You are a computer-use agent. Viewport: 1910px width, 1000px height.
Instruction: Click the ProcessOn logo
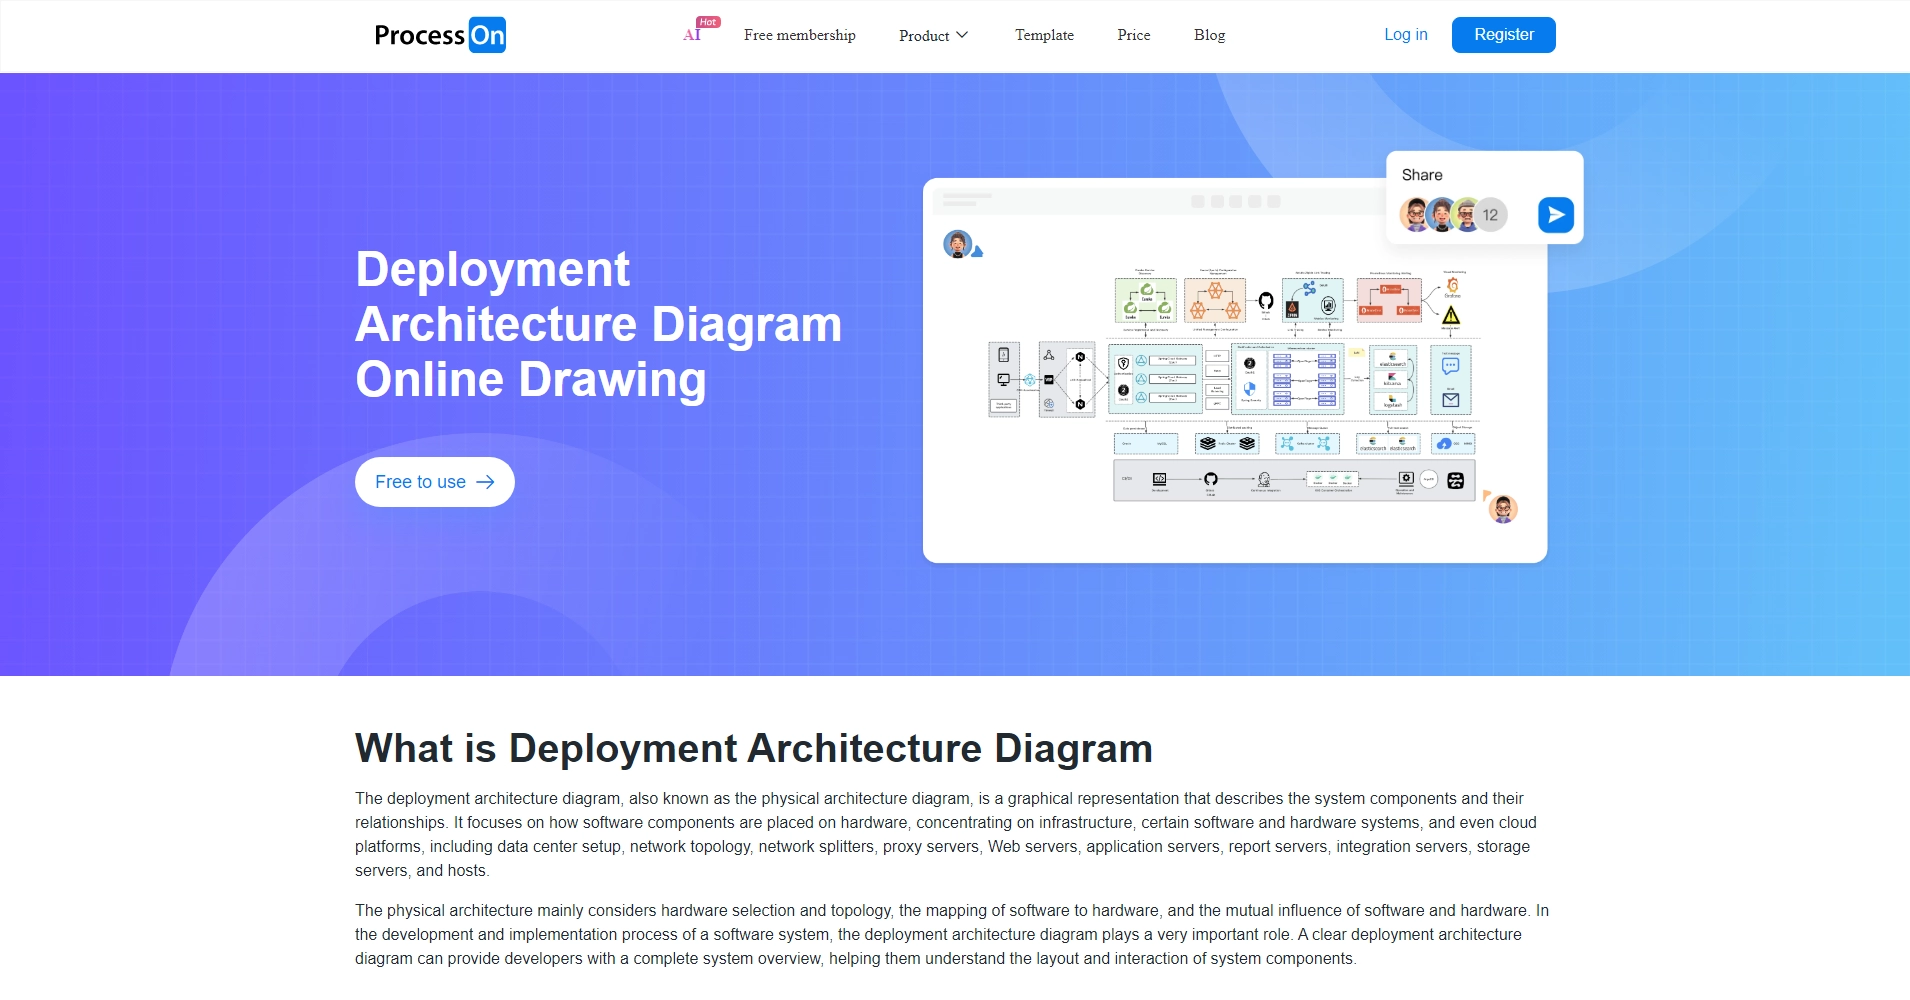pyautogui.click(x=440, y=35)
